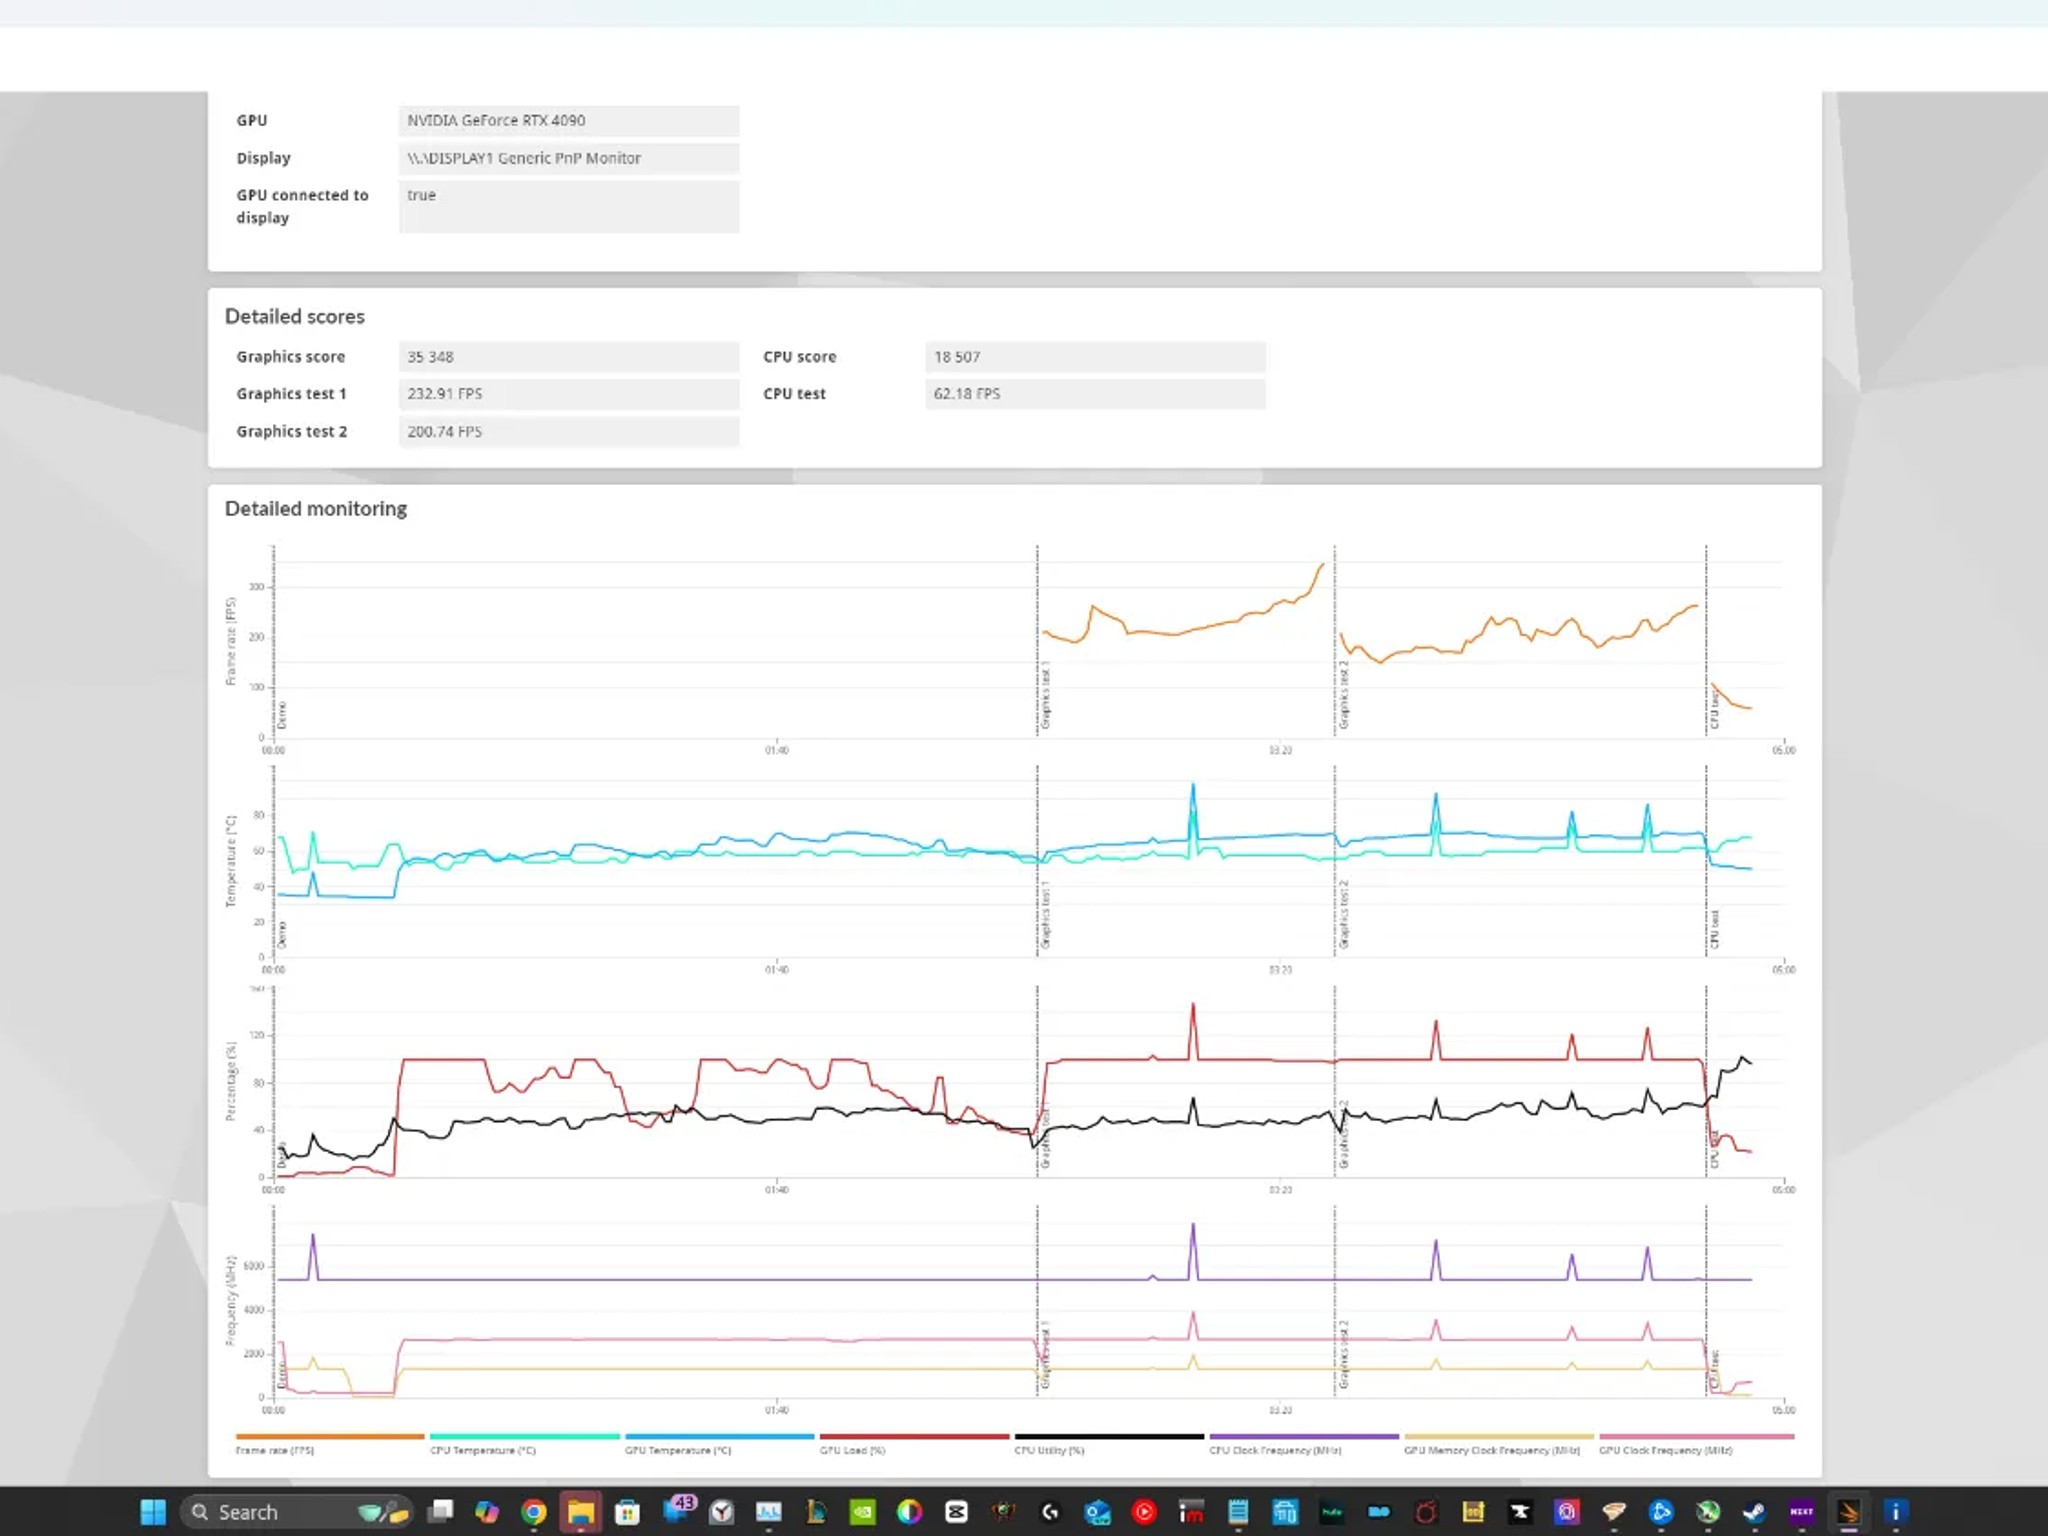Image resolution: width=2048 pixels, height=1536 pixels.
Task: Launch Google Chrome from the taskbar
Action: coord(532,1512)
